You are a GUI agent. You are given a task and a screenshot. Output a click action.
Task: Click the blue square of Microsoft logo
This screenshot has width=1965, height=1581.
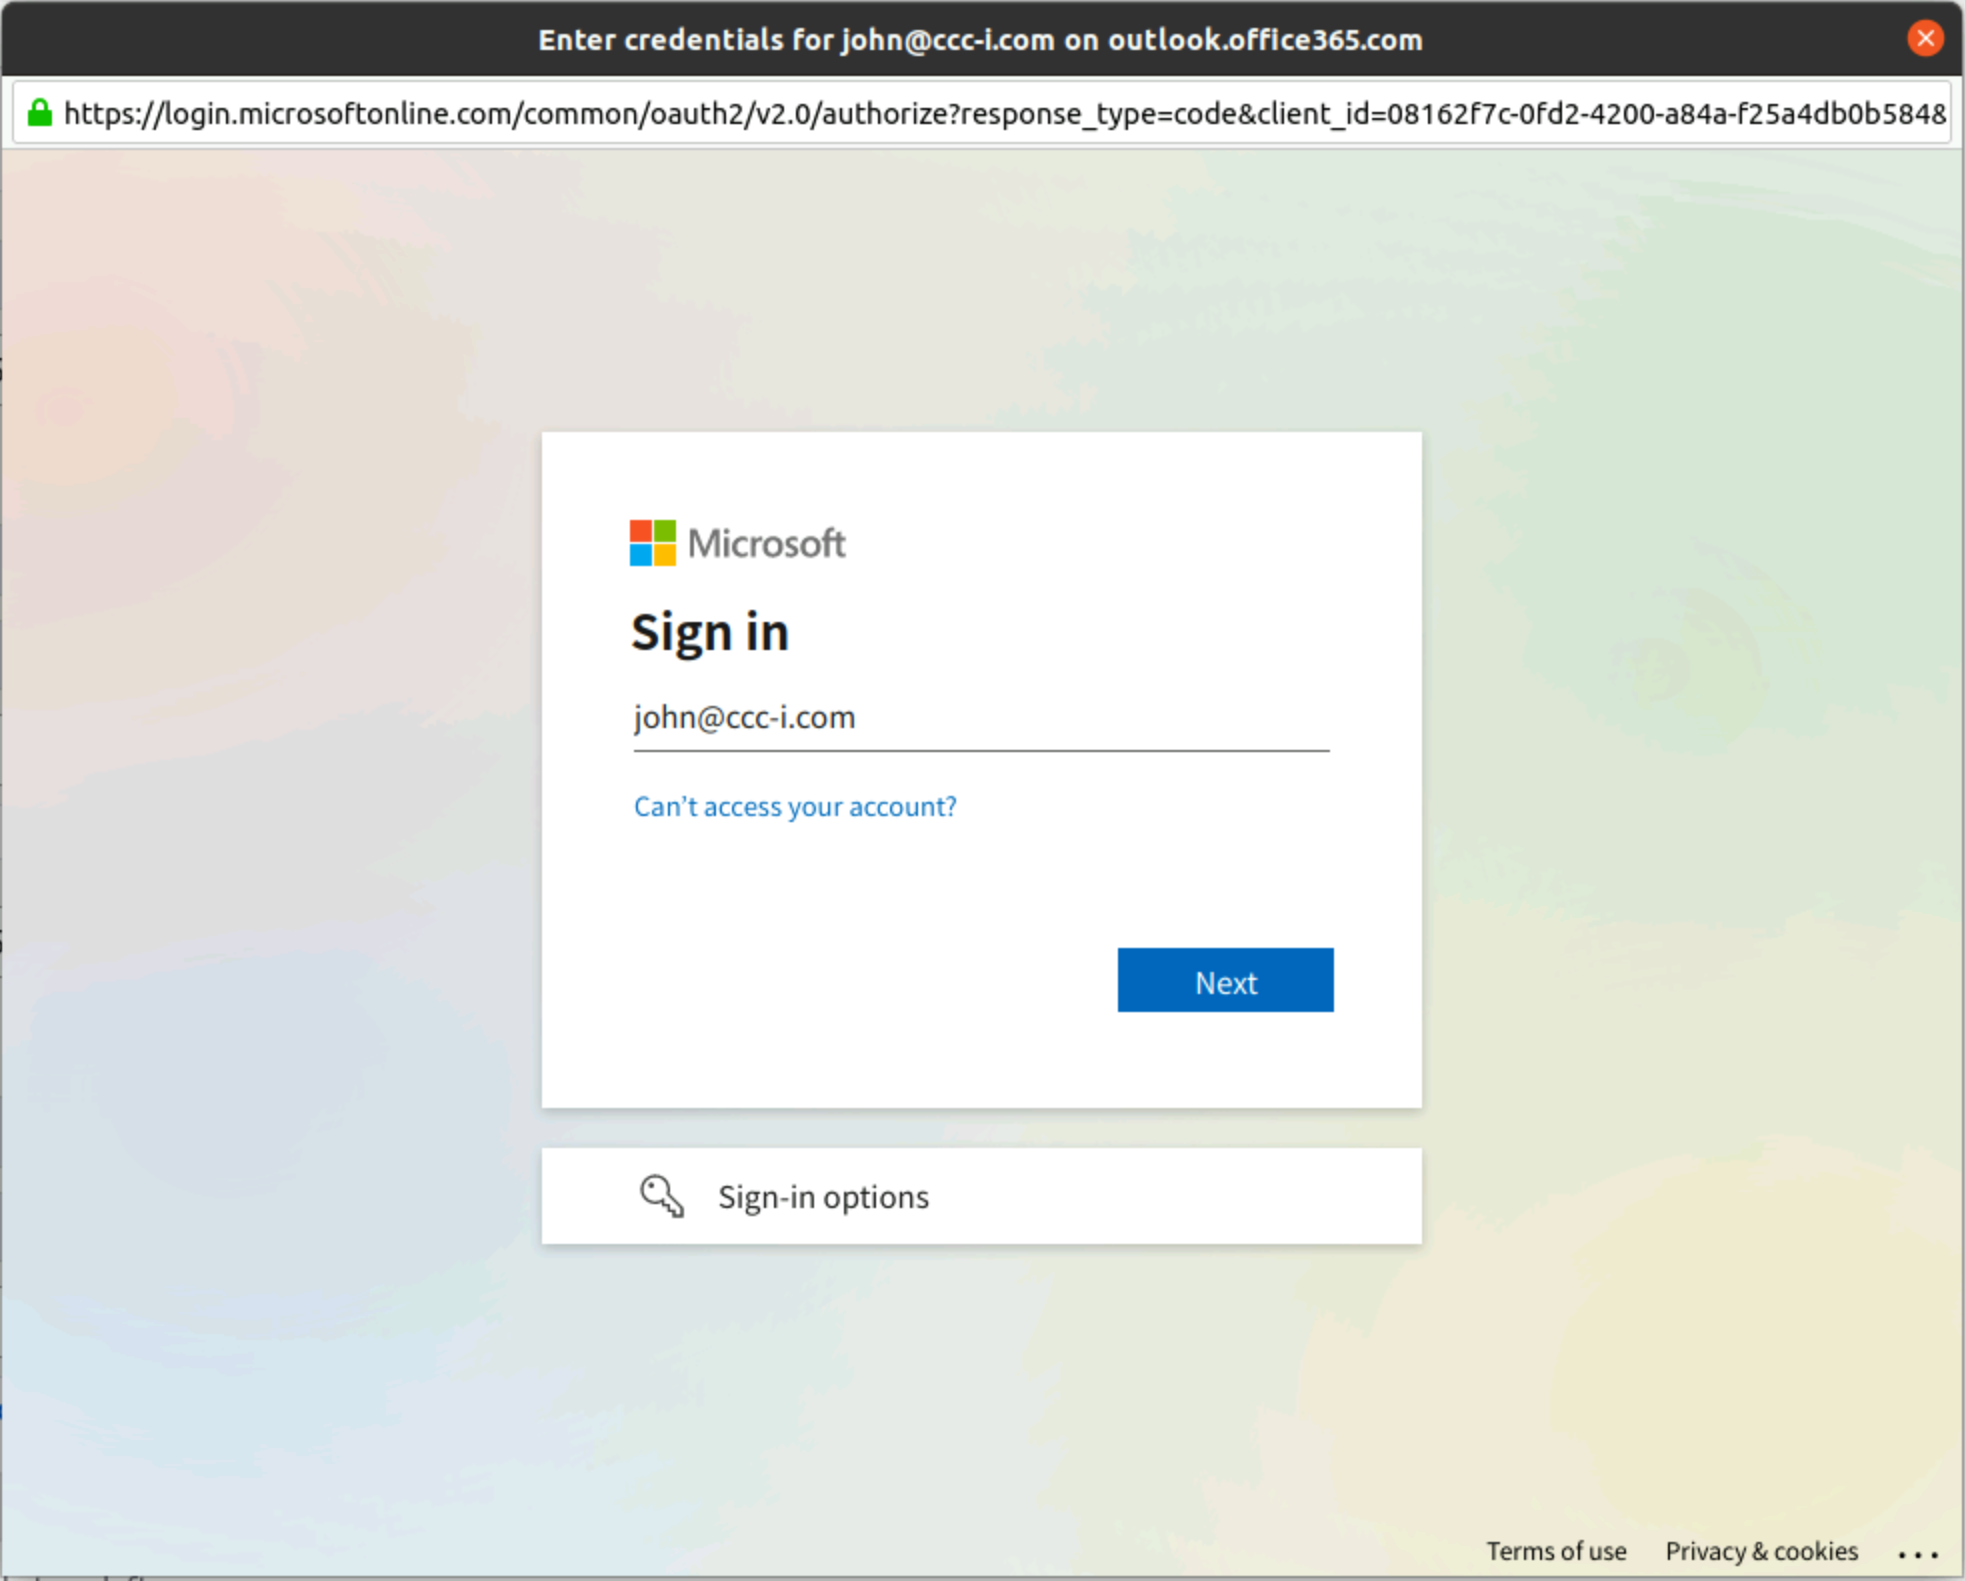pyautogui.click(x=640, y=555)
